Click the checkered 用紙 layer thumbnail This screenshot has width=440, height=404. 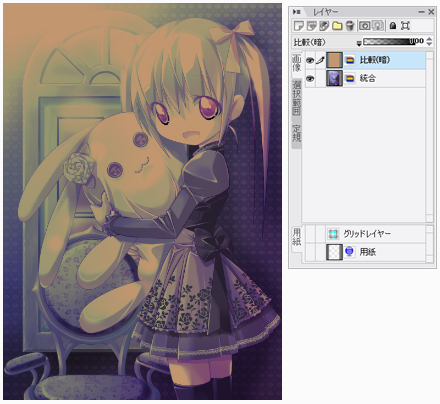334,252
